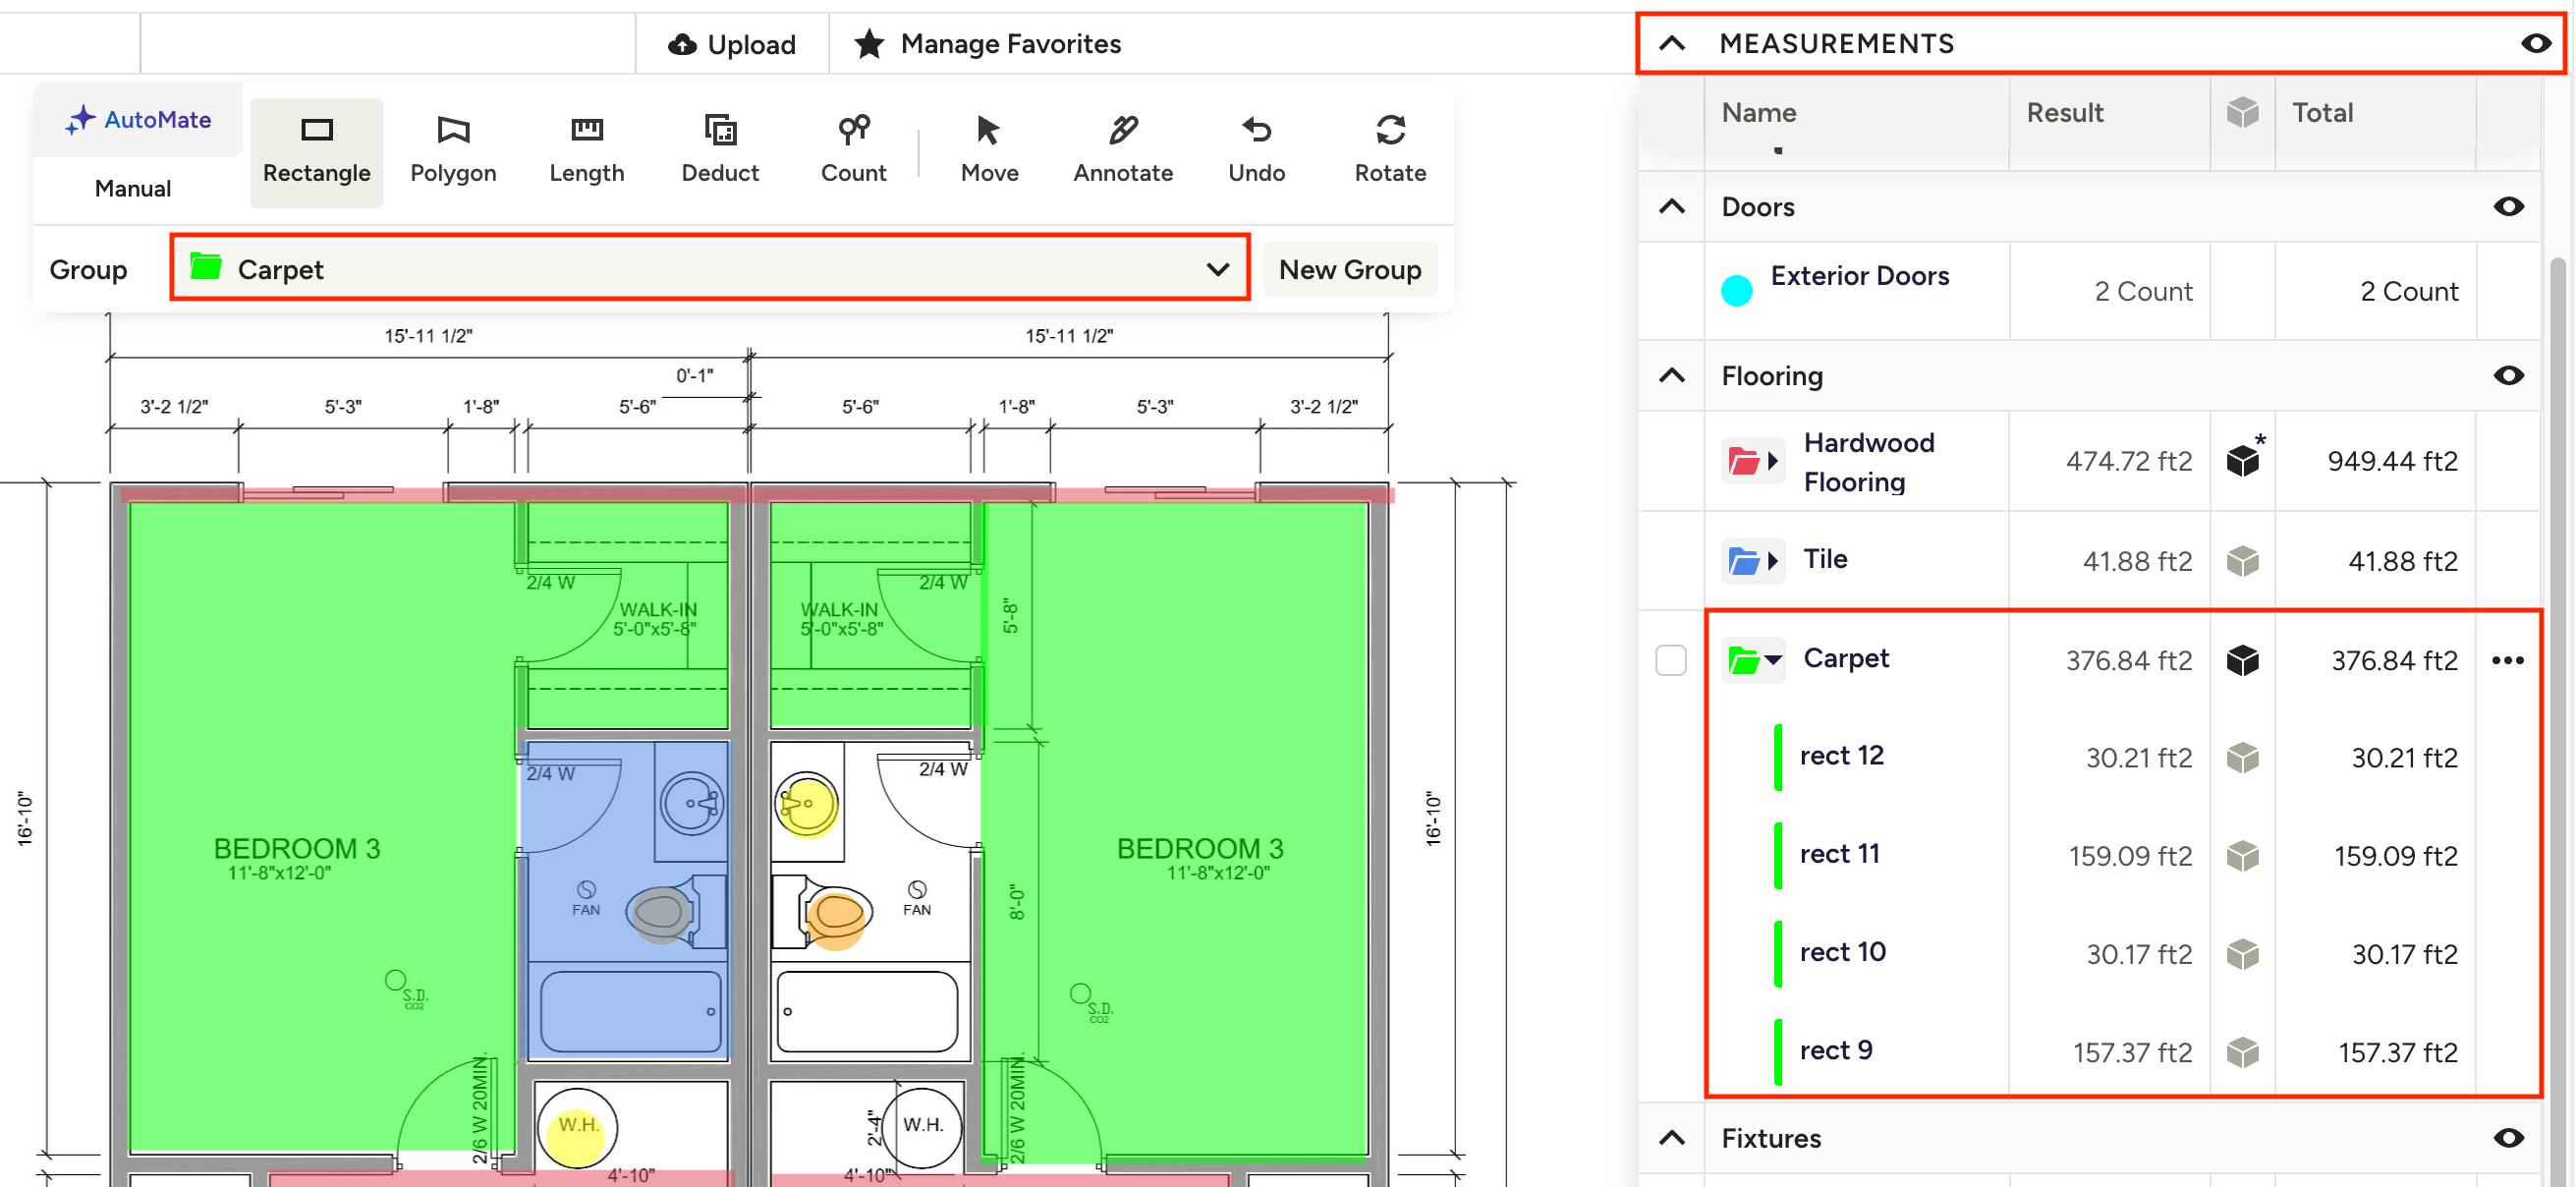The height and width of the screenshot is (1187, 2576).
Task: Activate the Length measurement tool
Action: click(586, 151)
